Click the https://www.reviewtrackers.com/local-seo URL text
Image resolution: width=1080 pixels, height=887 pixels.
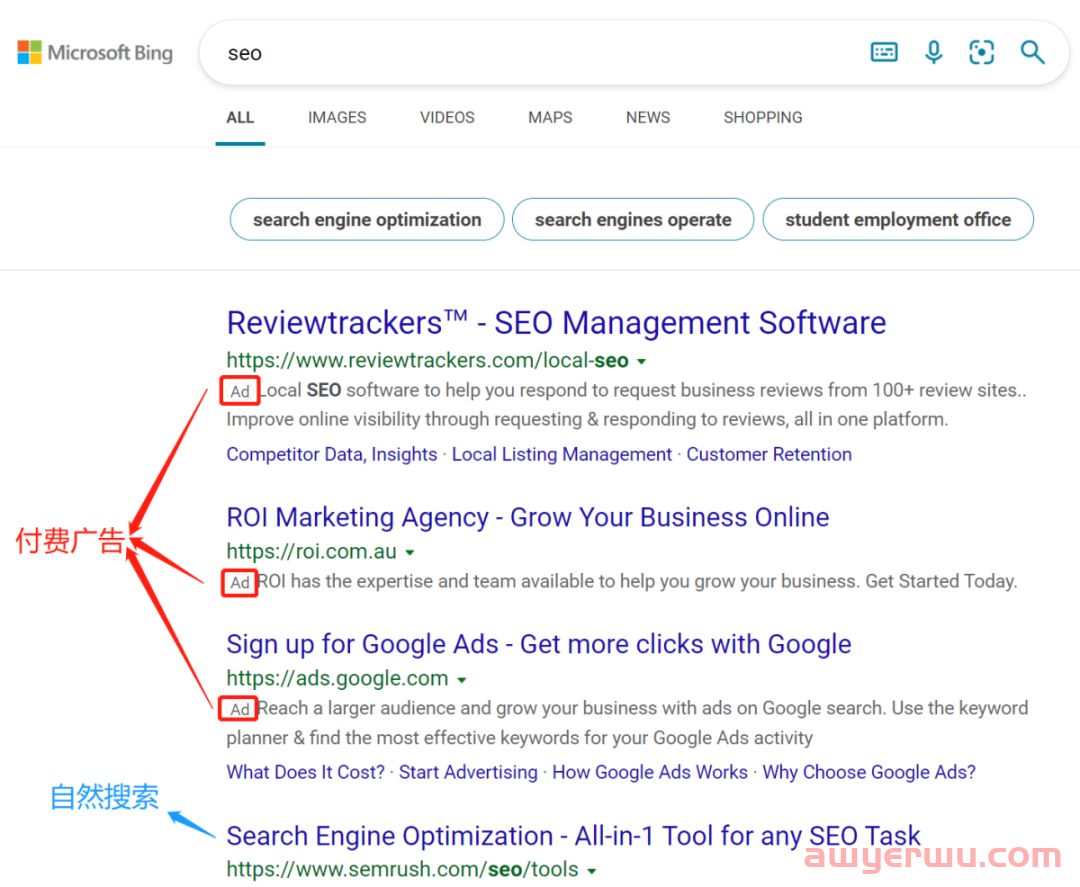pyautogui.click(x=427, y=360)
